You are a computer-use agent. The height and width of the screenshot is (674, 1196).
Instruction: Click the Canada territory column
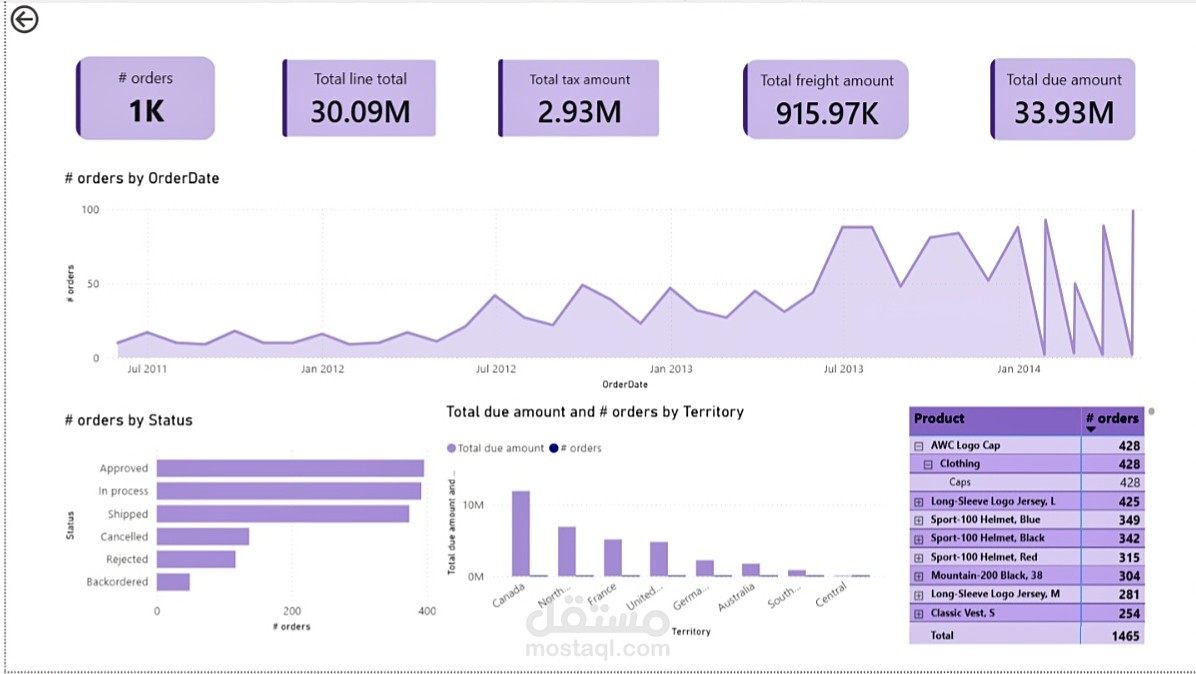[521, 534]
